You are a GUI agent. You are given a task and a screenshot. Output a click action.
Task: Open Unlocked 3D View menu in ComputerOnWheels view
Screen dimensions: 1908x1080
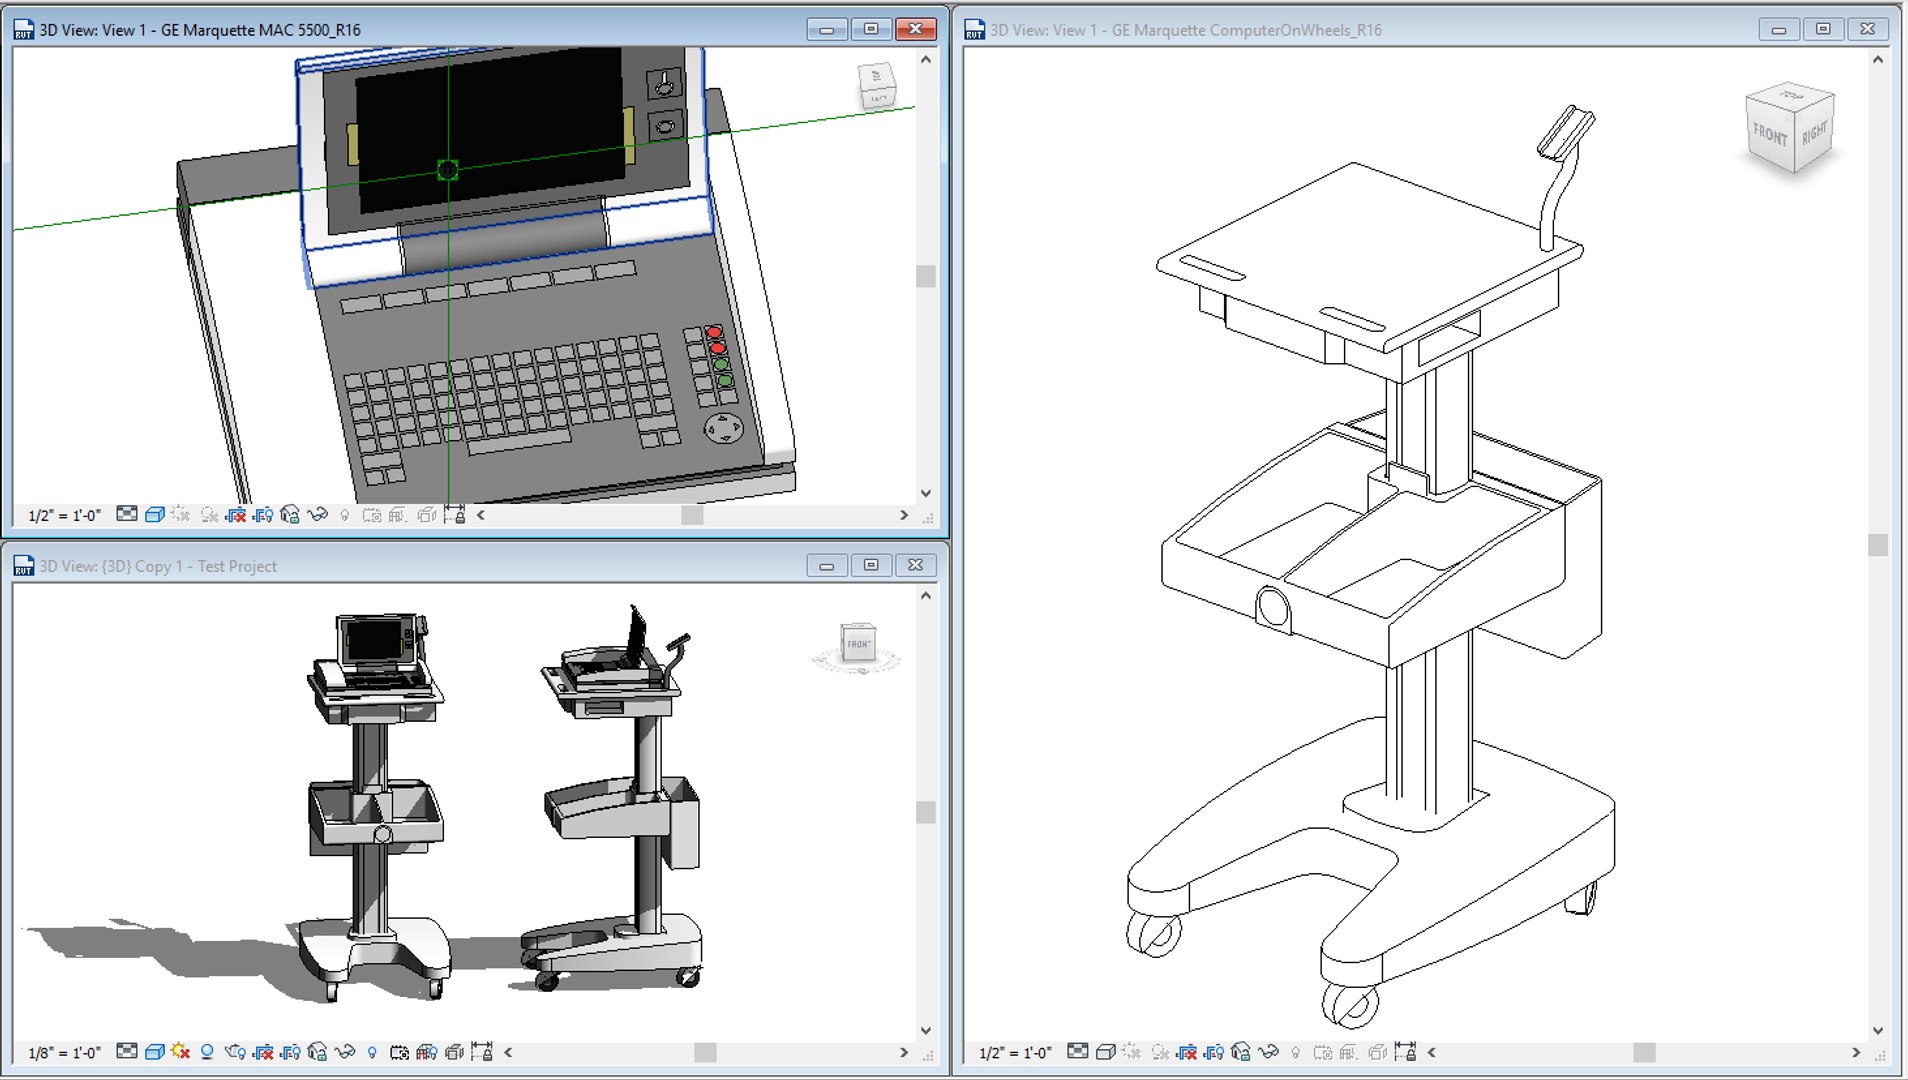pyautogui.click(x=1241, y=1051)
